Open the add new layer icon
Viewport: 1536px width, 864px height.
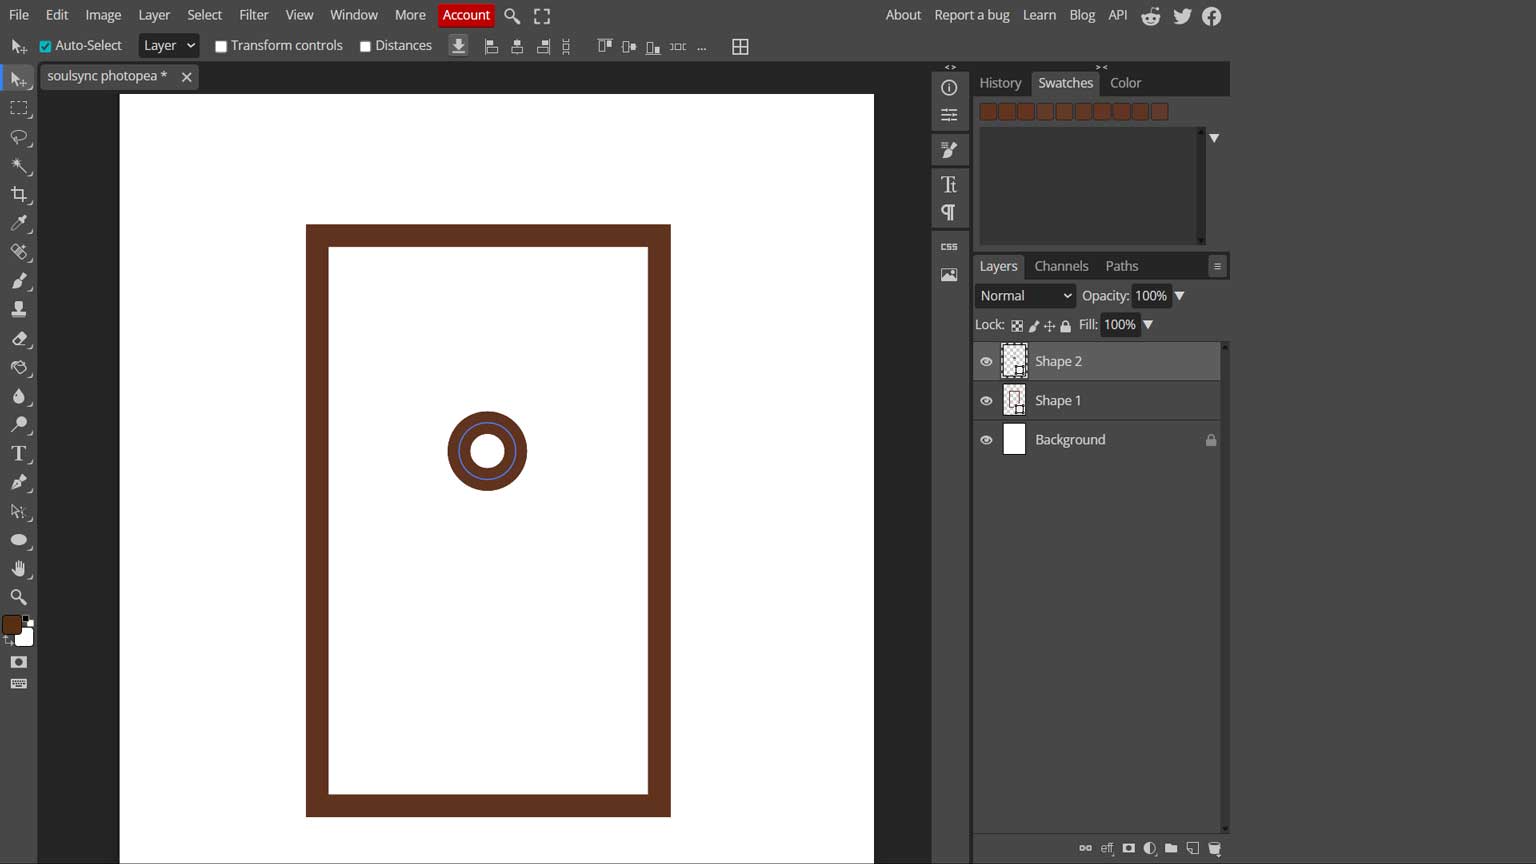pyautogui.click(x=1192, y=847)
